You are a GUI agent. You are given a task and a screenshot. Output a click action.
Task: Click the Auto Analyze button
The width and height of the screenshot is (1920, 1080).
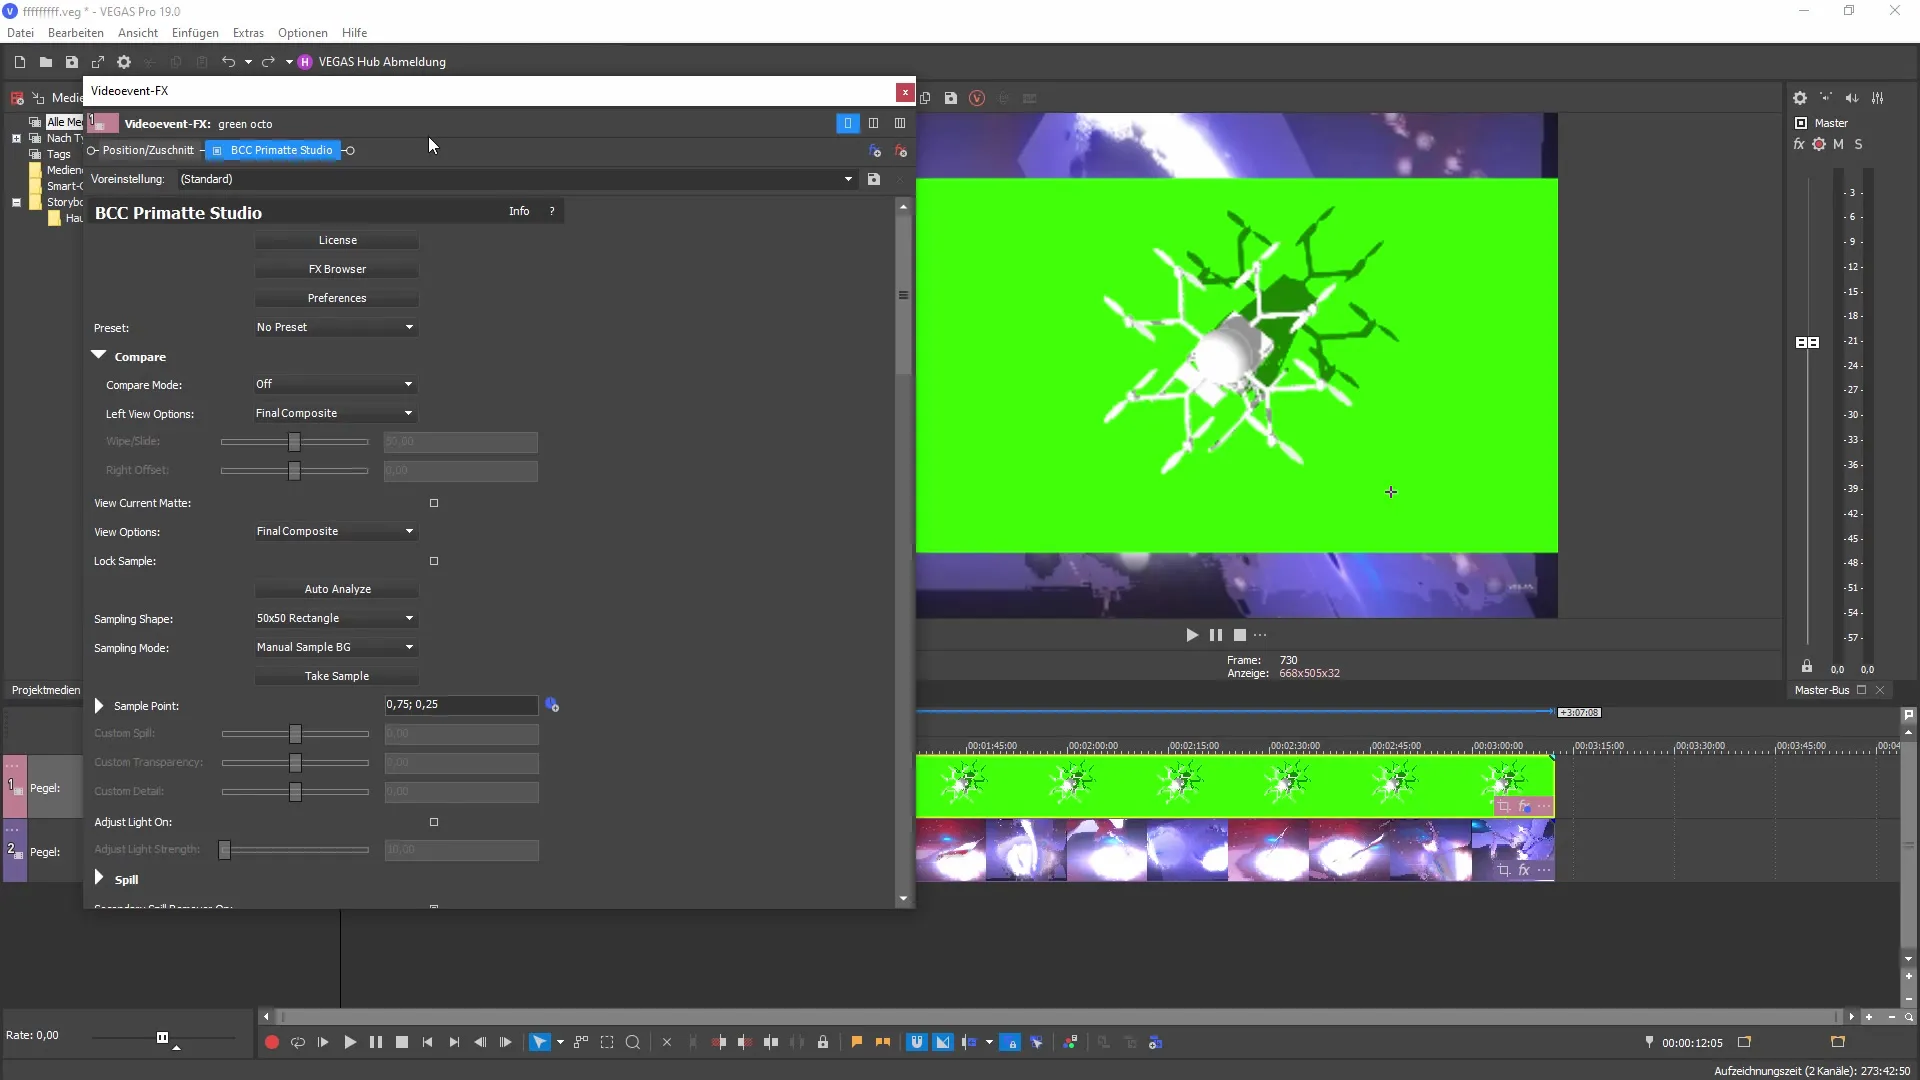tap(337, 589)
